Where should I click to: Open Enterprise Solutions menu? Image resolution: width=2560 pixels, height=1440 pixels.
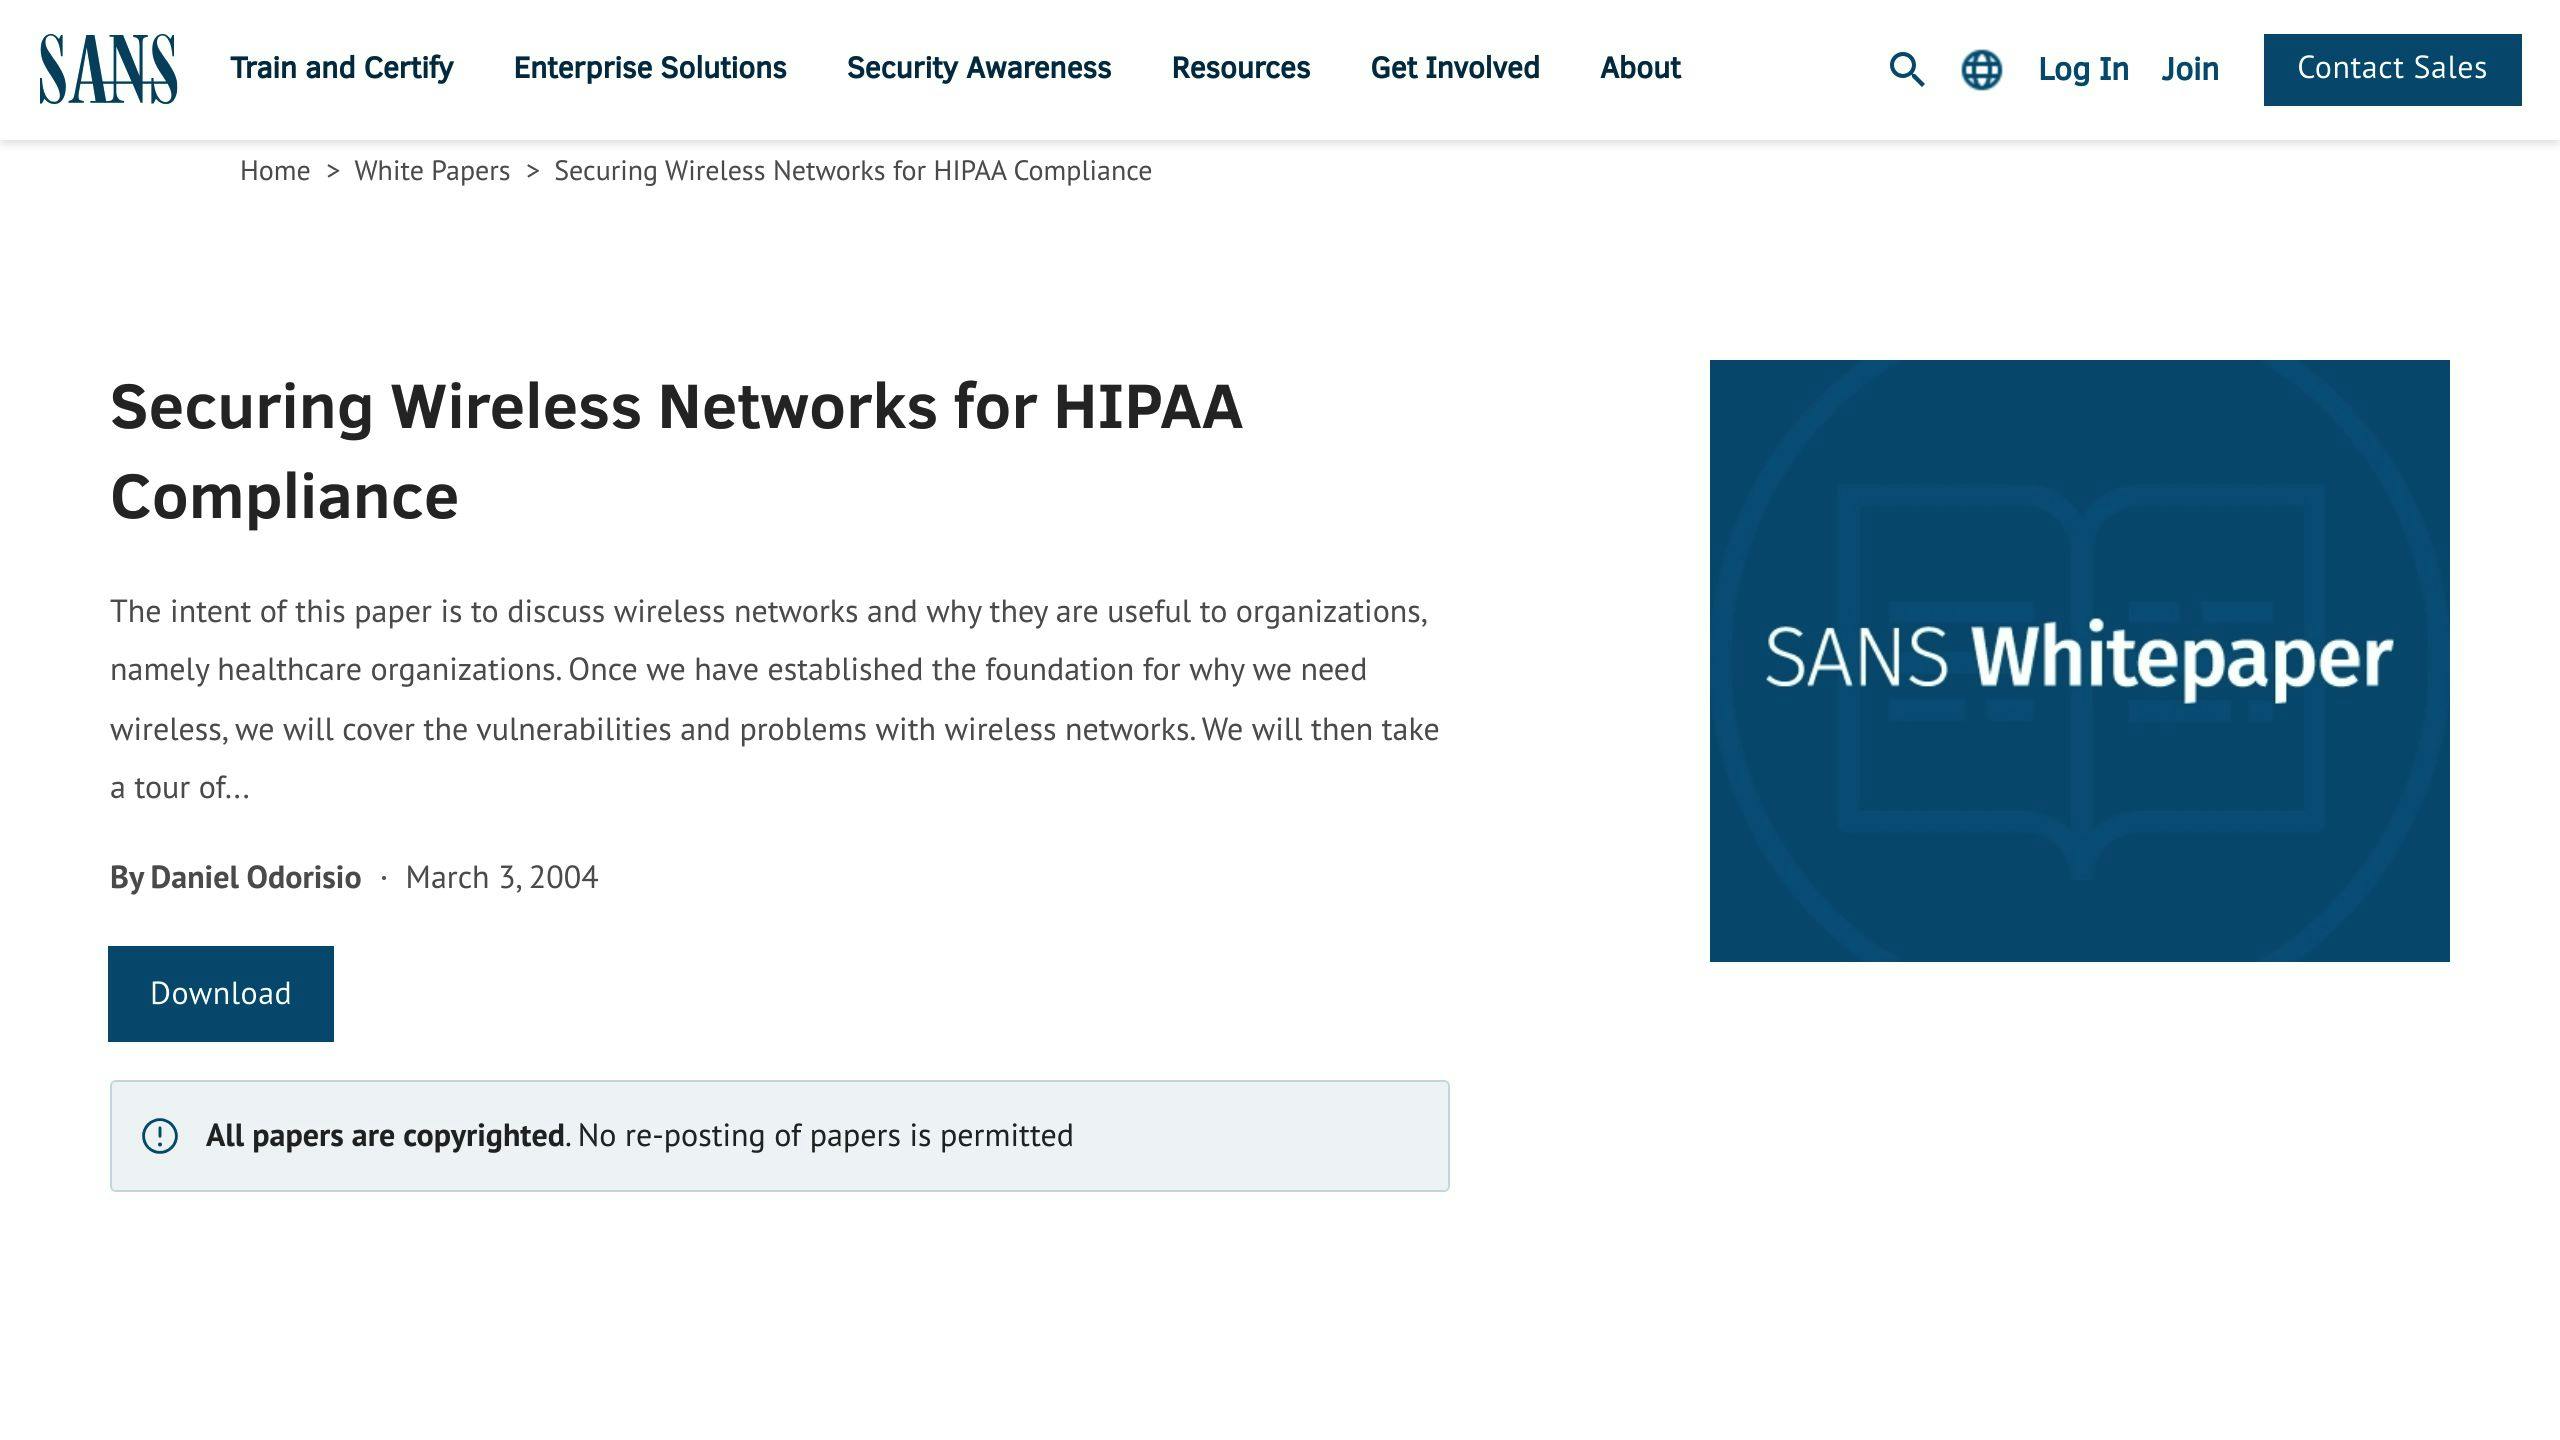(x=651, y=69)
